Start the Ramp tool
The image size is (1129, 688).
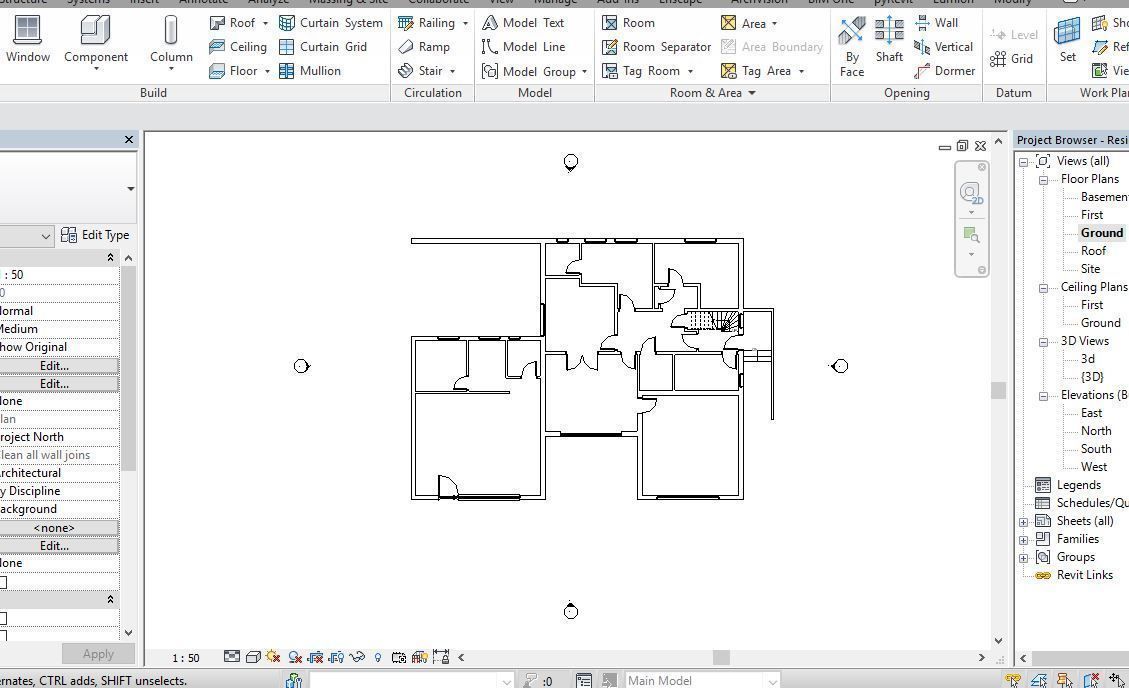(424, 47)
